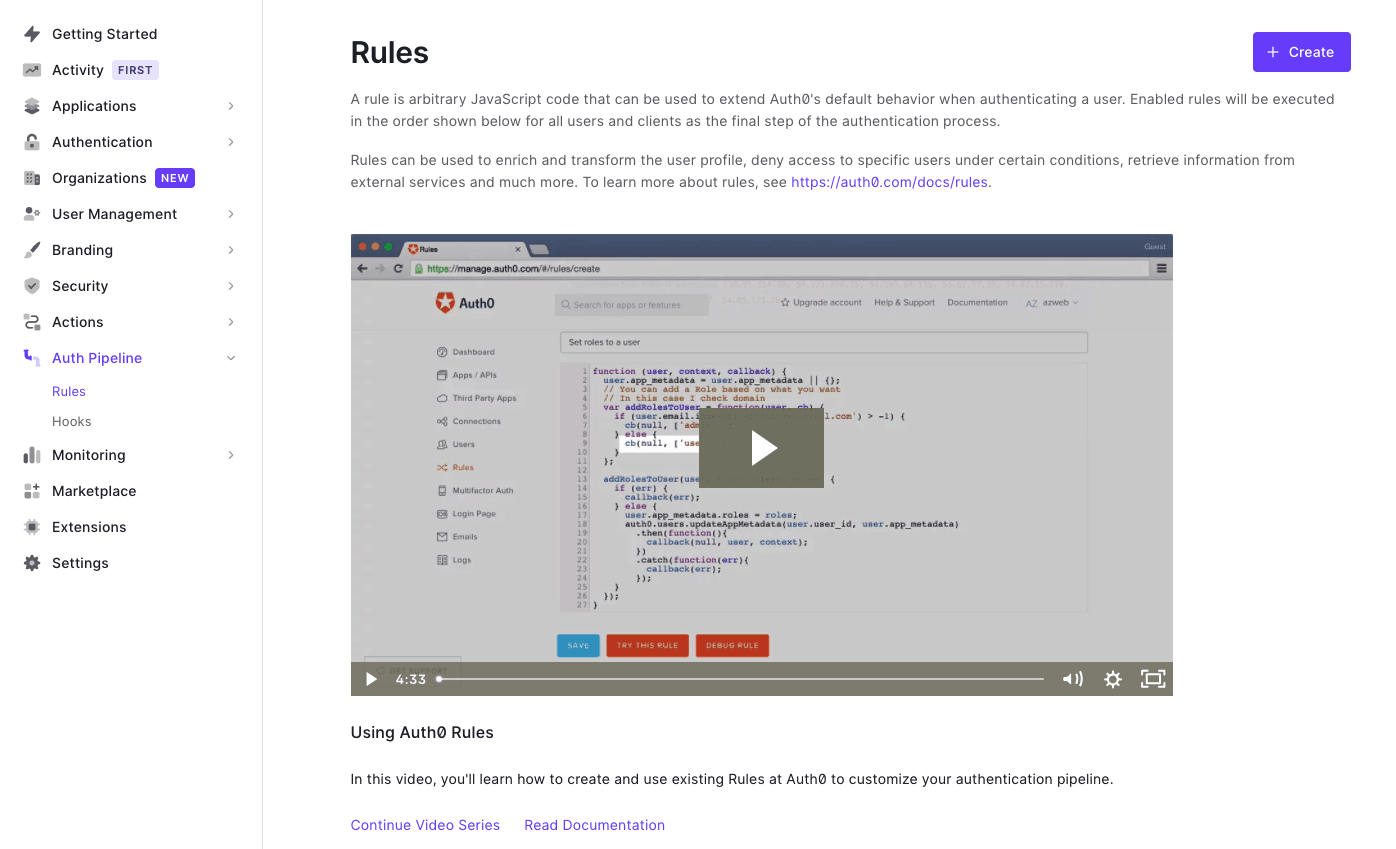Click the video progress bar
This screenshot has width=1396, height=849.
coord(741,679)
